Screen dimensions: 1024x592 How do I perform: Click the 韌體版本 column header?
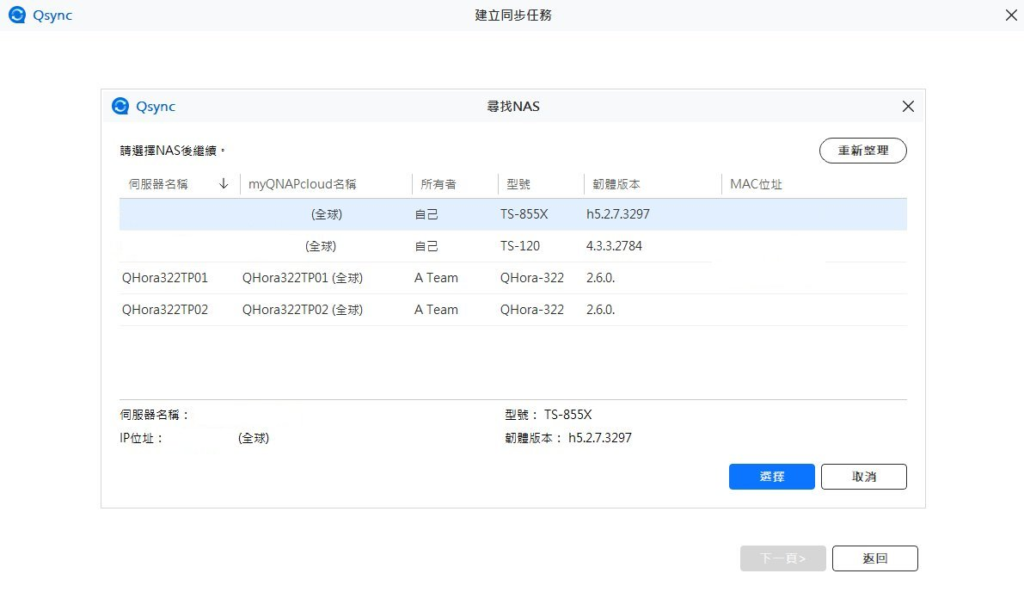(615, 184)
